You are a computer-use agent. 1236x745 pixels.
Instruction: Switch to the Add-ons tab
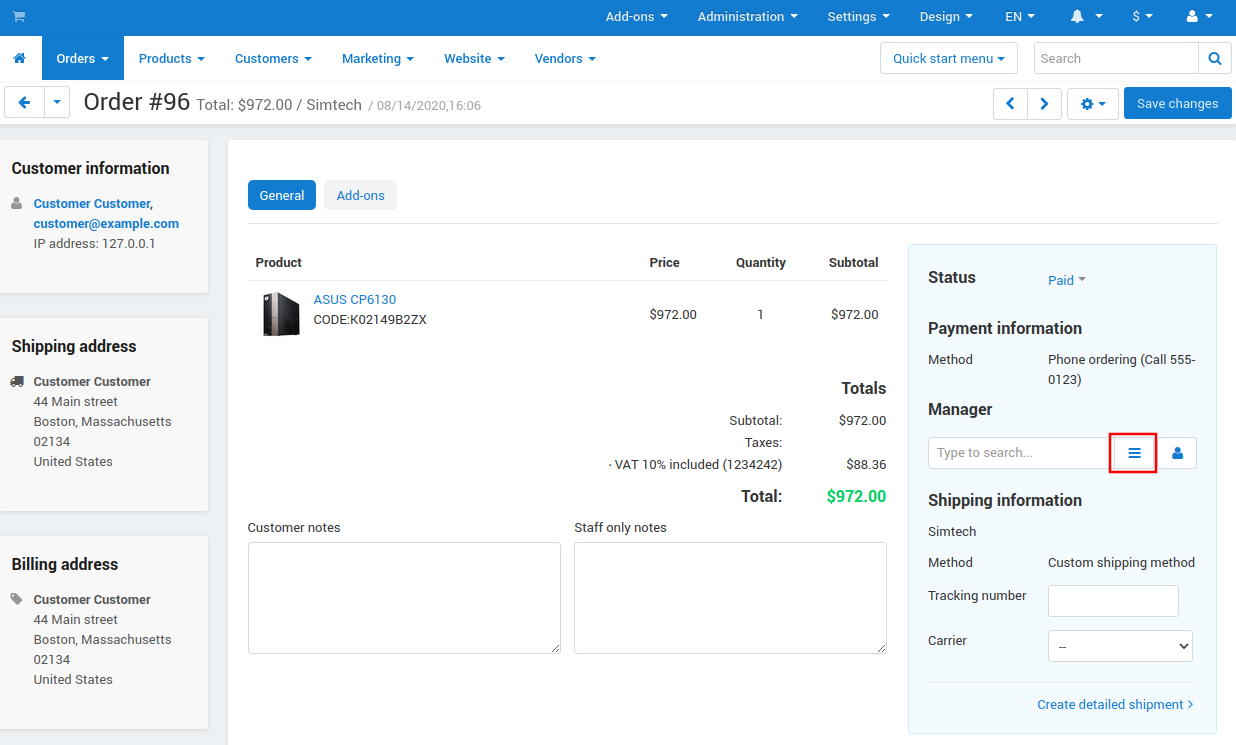pos(361,196)
